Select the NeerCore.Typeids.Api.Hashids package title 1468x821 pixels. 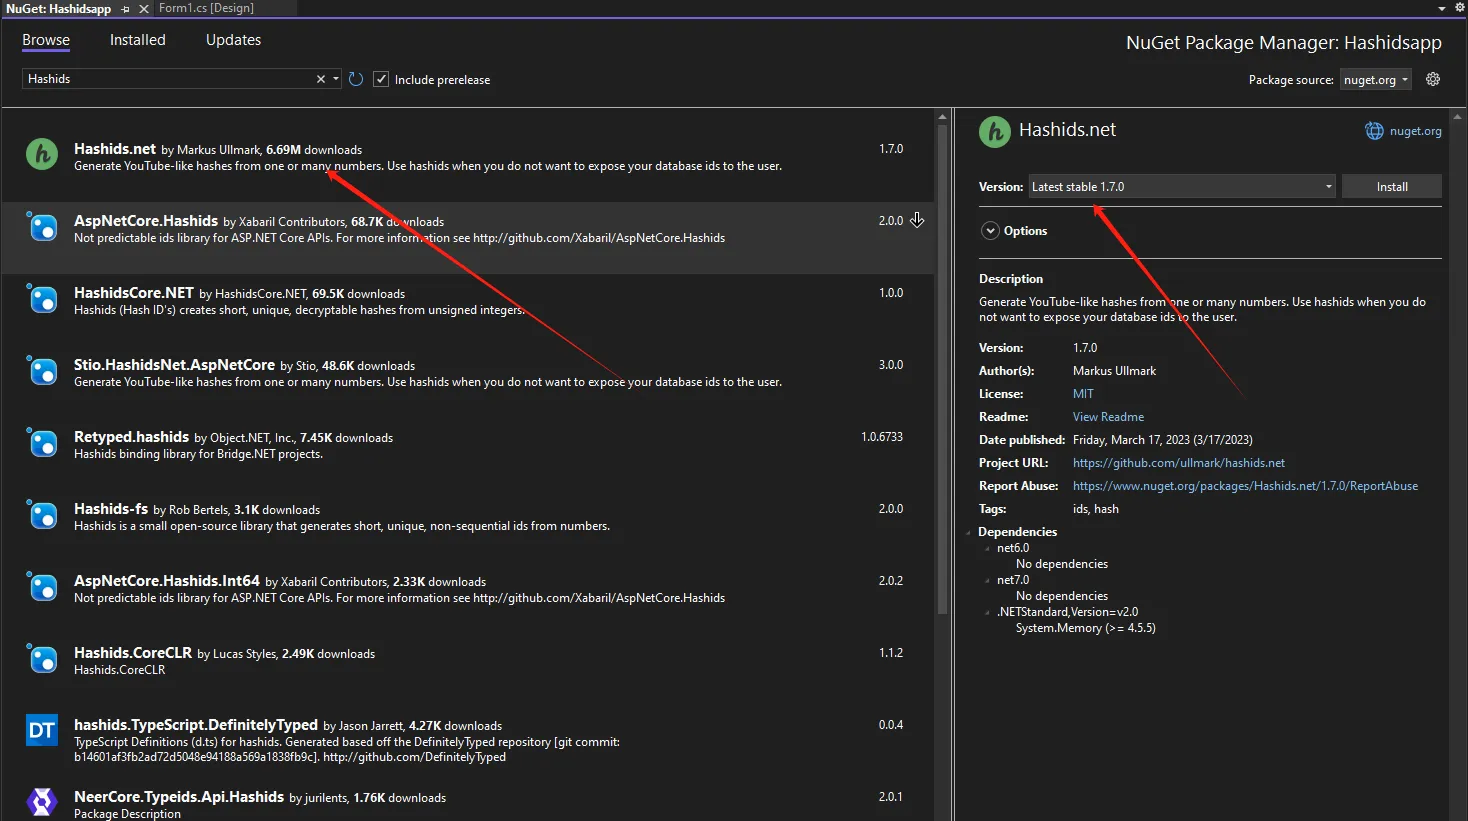[179, 797]
